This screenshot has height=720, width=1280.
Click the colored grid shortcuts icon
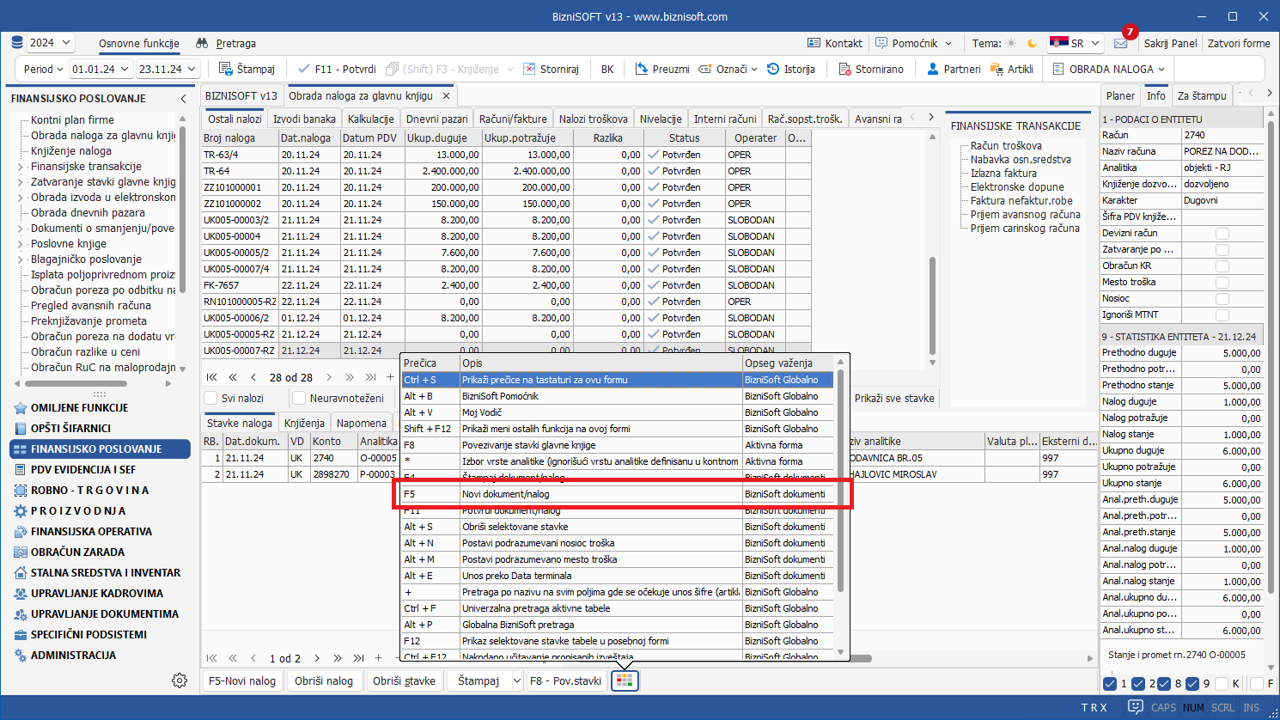pyautogui.click(x=624, y=681)
